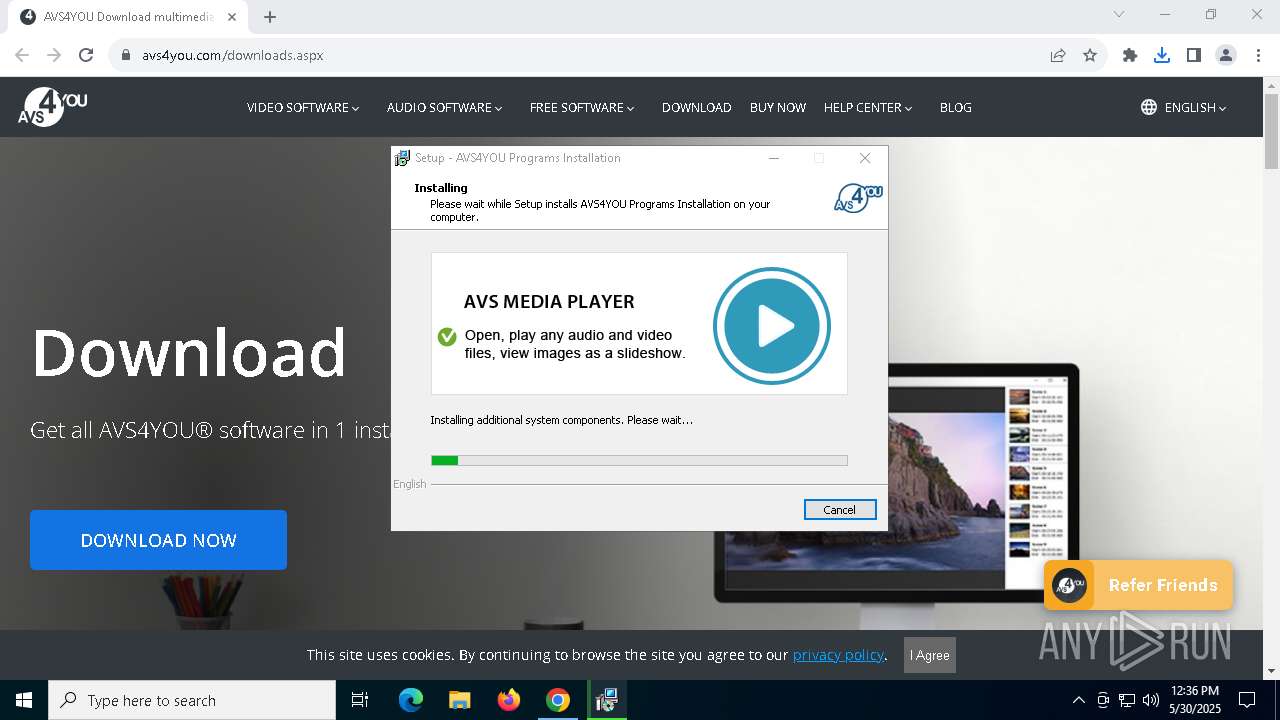Click I Agree on cookie notice
The height and width of the screenshot is (720, 1280).
930,655
